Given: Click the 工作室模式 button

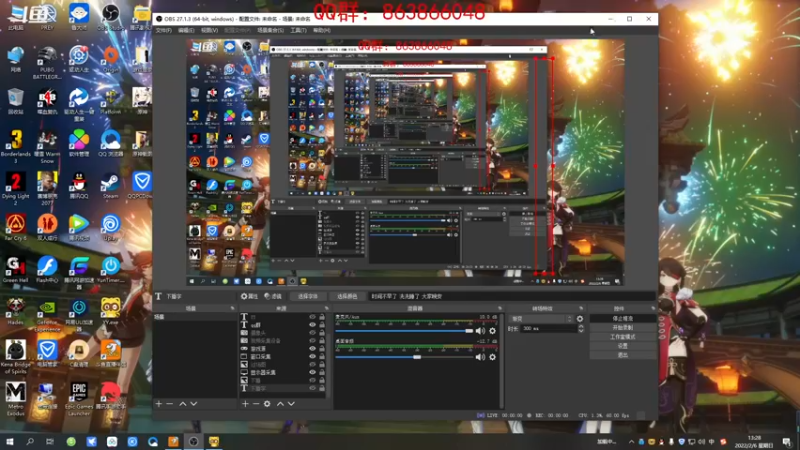Looking at the screenshot, I should [x=622, y=337].
